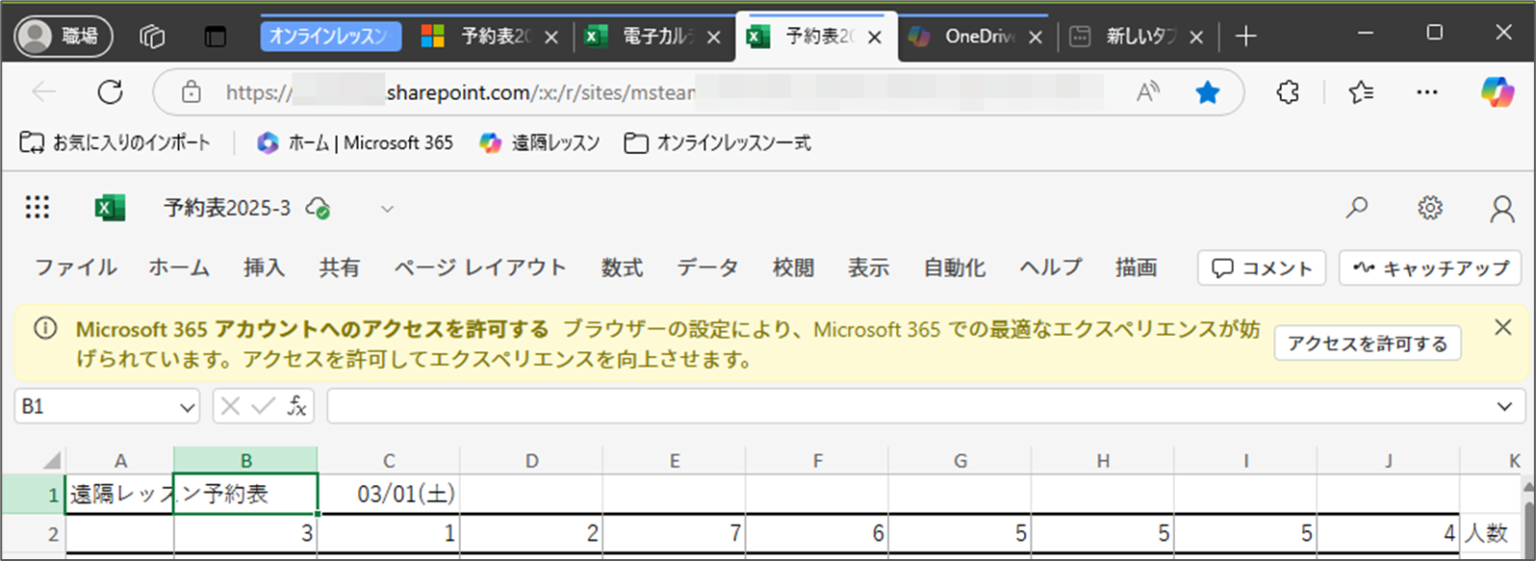Click the site lock icon in address bar

tap(191, 93)
